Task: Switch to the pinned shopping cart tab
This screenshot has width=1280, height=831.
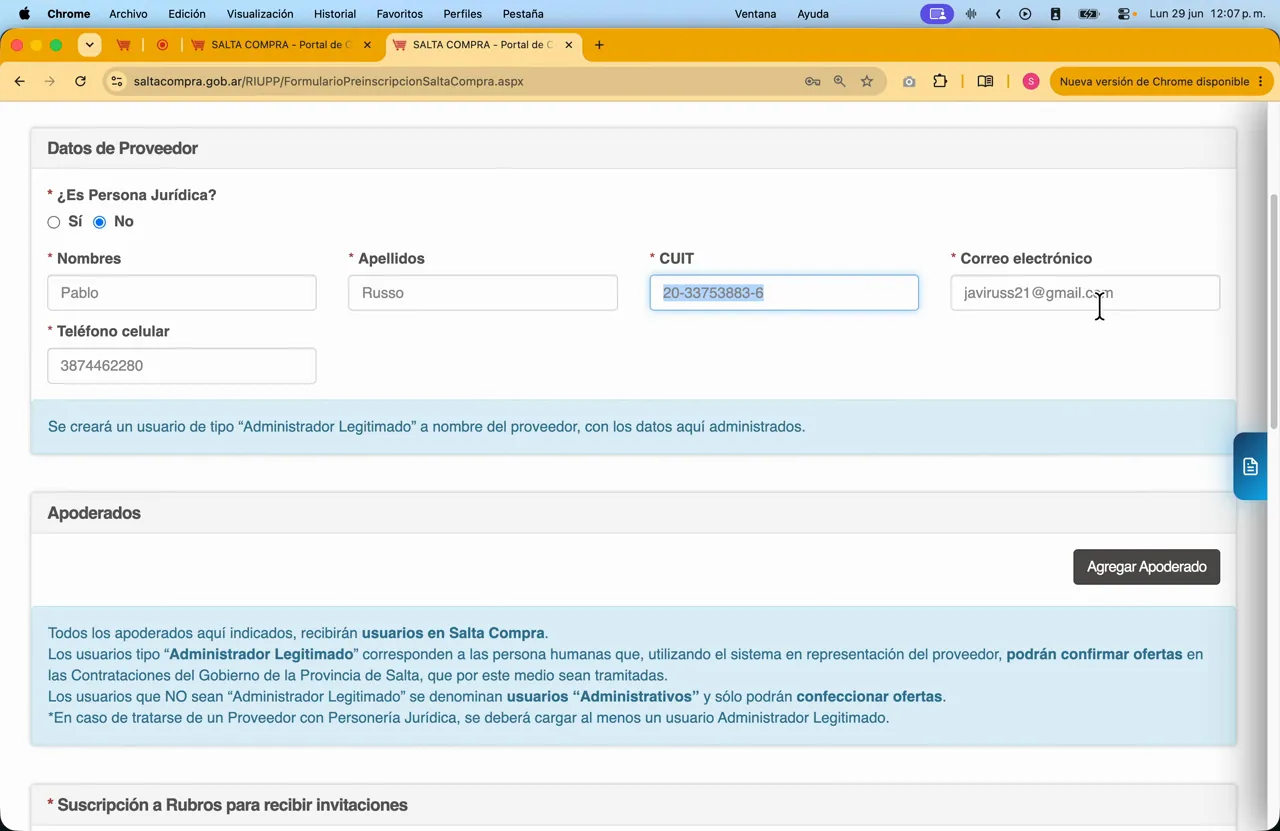Action: click(124, 45)
